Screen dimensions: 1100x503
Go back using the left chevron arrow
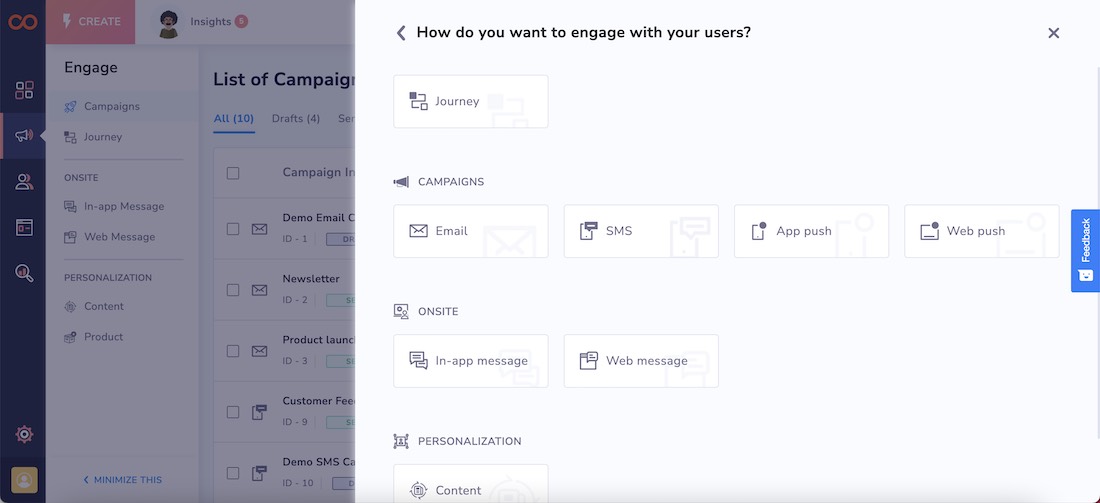click(x=401, y=33)
